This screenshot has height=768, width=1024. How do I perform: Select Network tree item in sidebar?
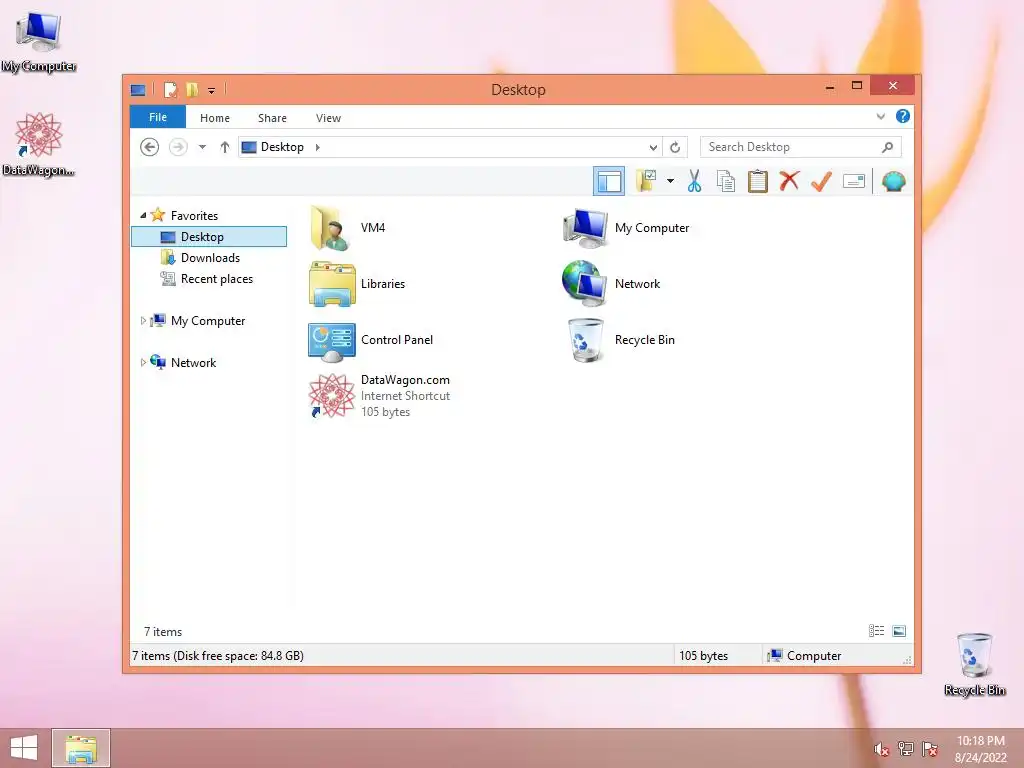point(193,362)
